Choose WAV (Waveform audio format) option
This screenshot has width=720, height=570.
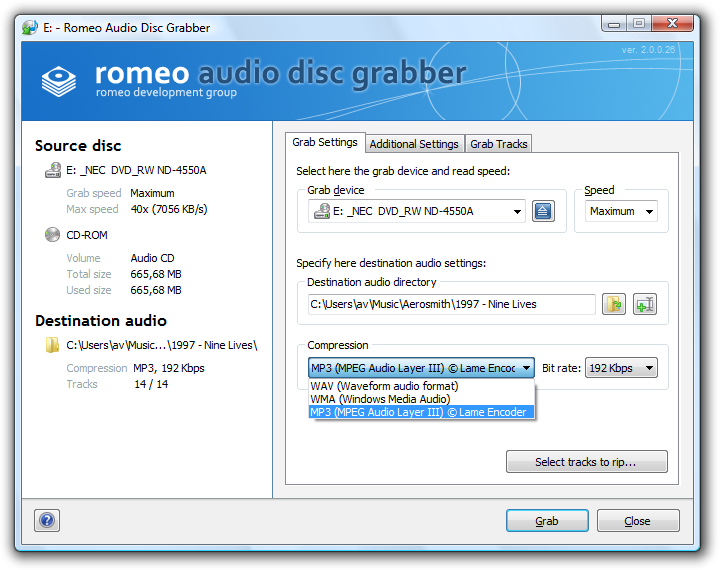(421, 386)
